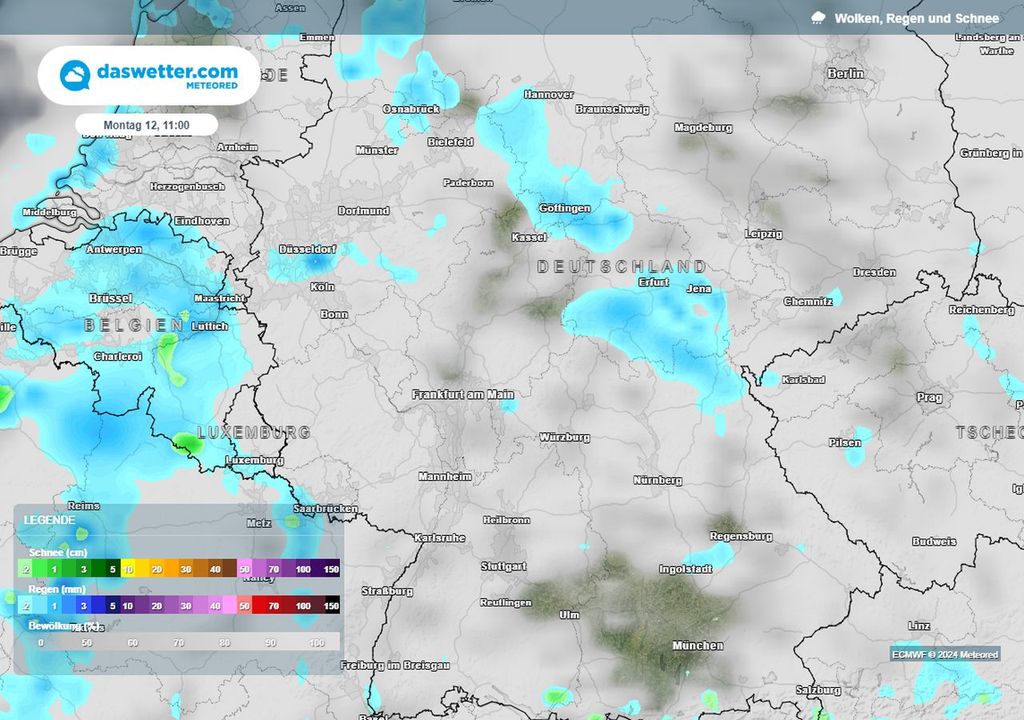Screen dimensions: 1024x720
Task: Click the DEUTSCHLAND country label
Action: pos(622,266)
